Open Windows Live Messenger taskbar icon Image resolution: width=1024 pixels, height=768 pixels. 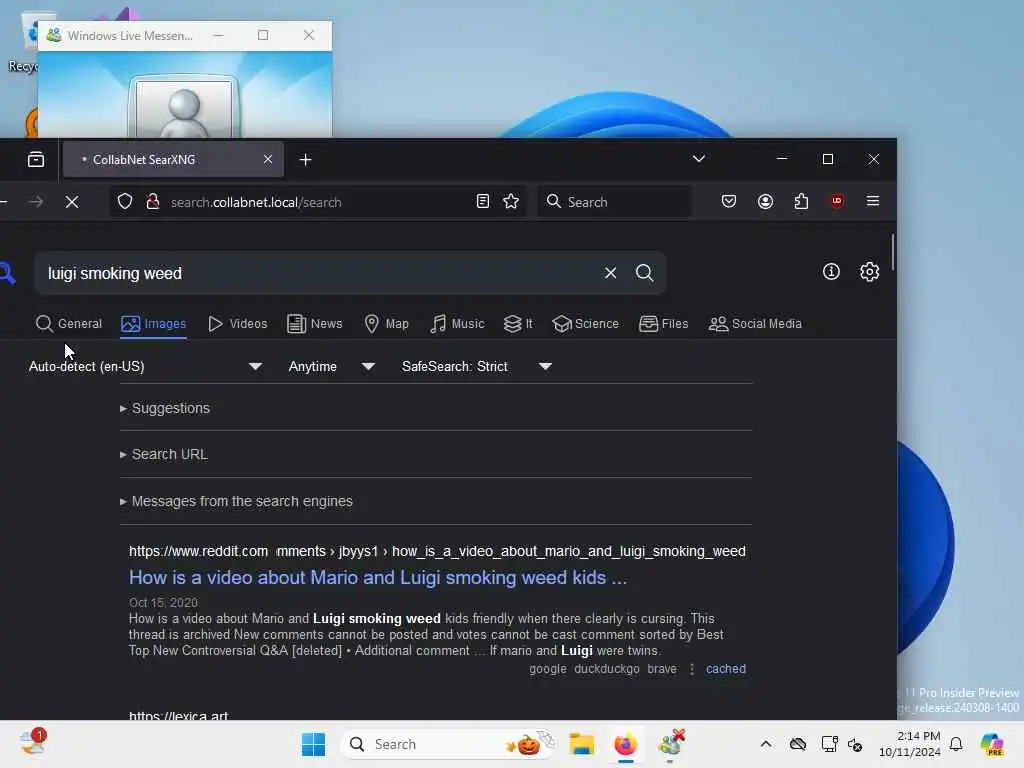(x=671, y=744)
